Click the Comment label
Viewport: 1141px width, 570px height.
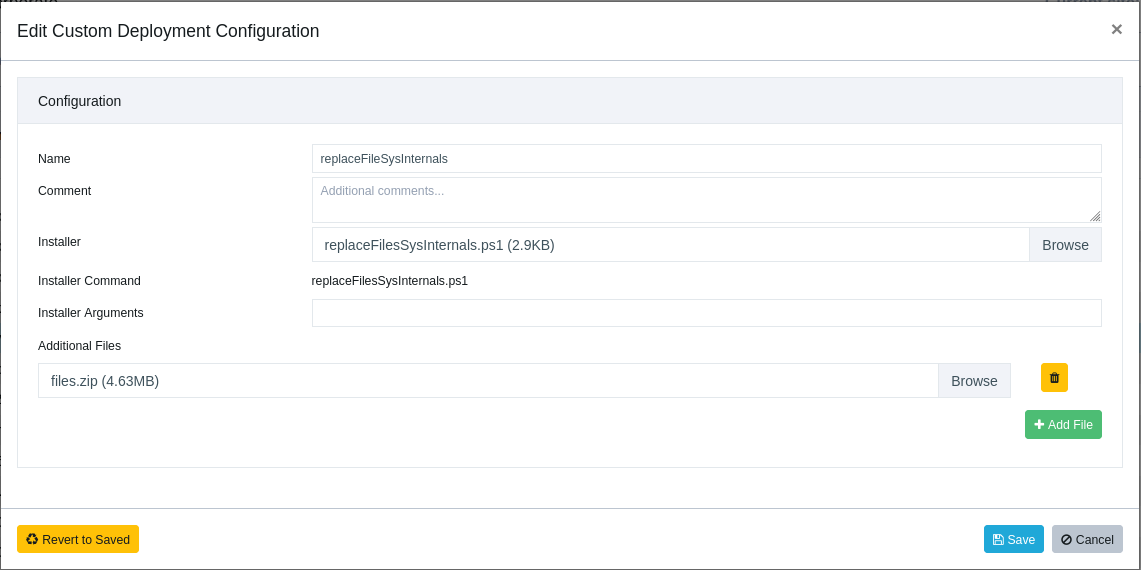[65, 191]
